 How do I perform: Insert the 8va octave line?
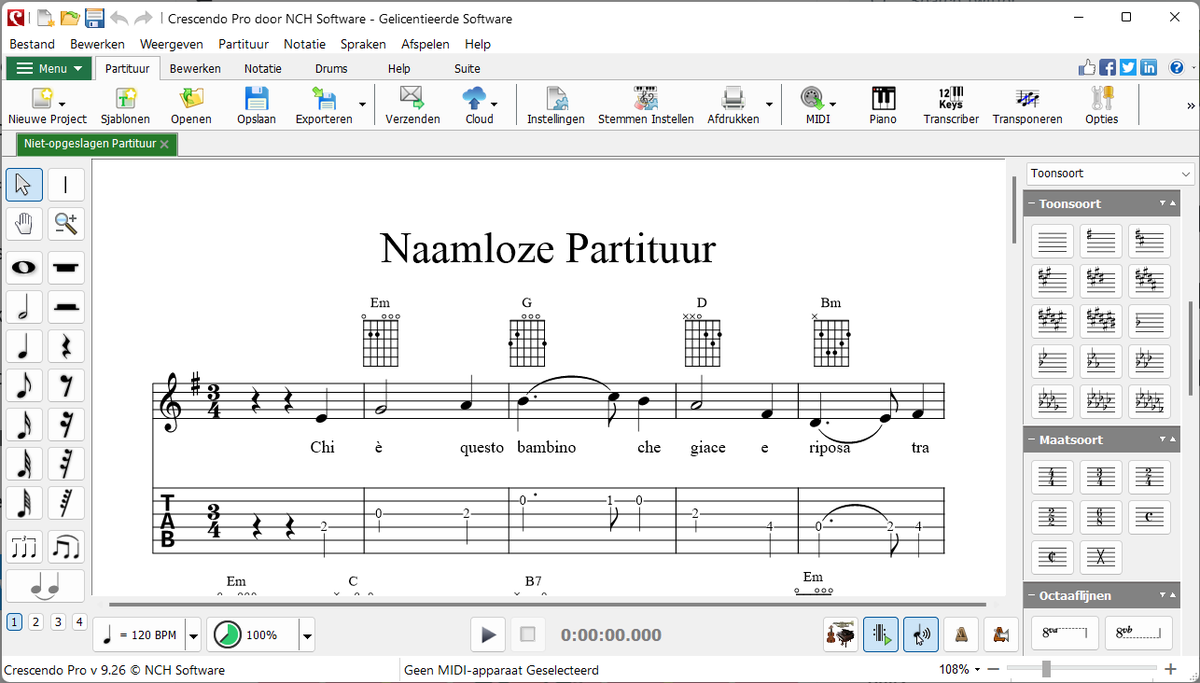(1065, 633)
